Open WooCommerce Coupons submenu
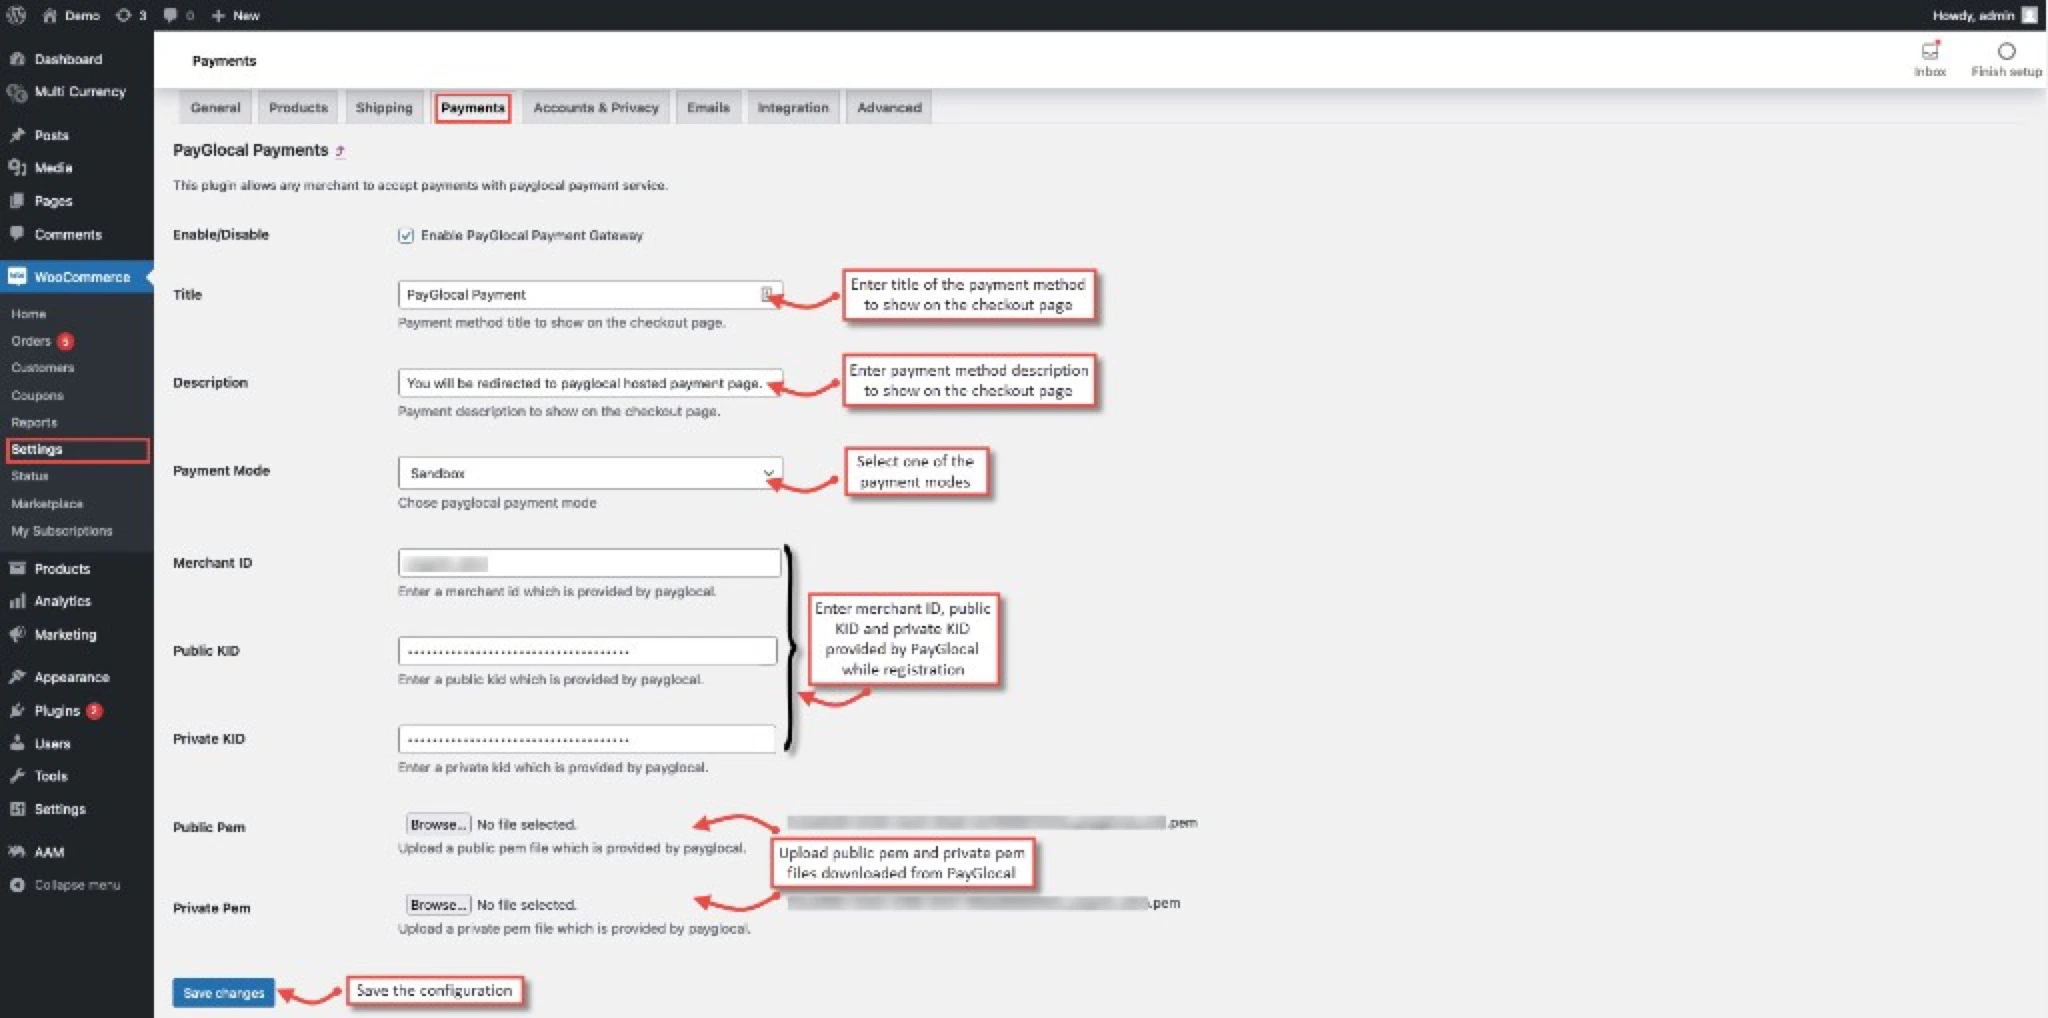 (x=37, y=396)
